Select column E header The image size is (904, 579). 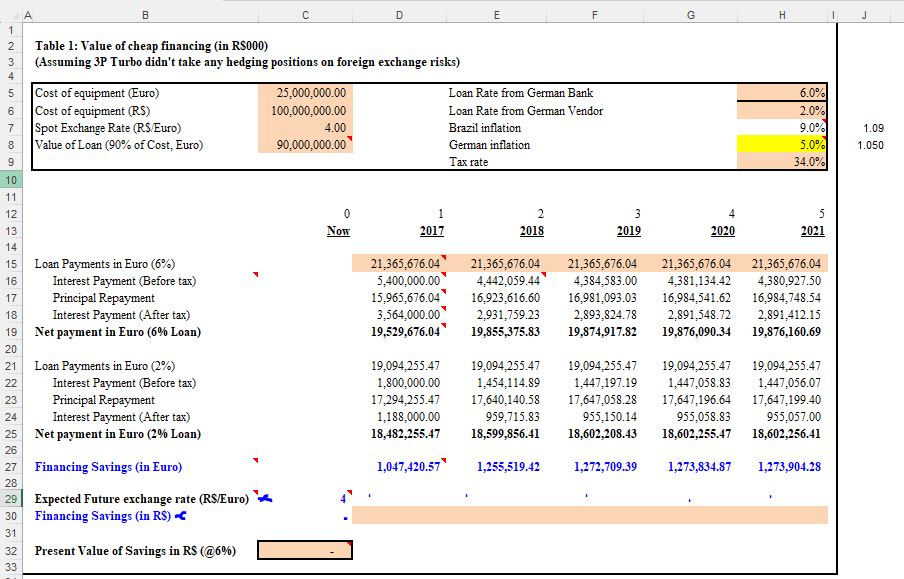tap(496, 16)
